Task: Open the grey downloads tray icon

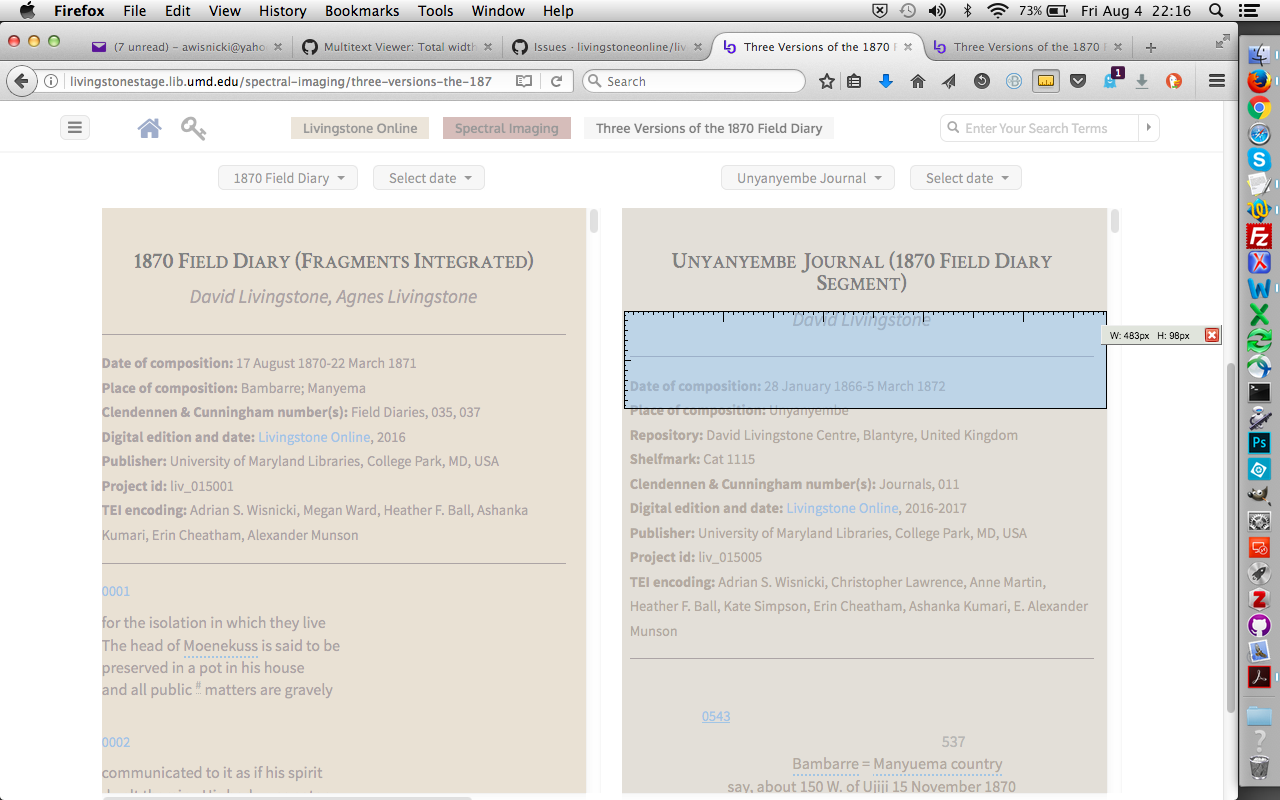Action: [x=1142, y=82]
